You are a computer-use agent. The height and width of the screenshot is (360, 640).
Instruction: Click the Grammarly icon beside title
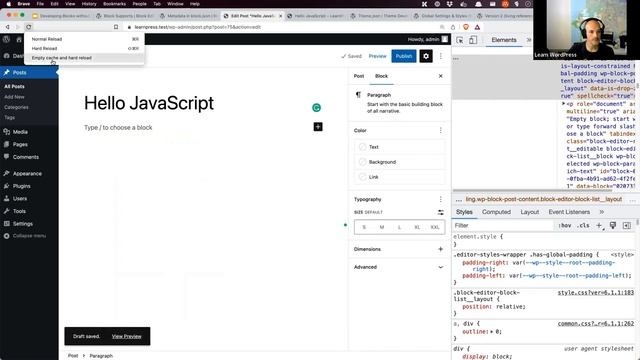coord(316,108)
